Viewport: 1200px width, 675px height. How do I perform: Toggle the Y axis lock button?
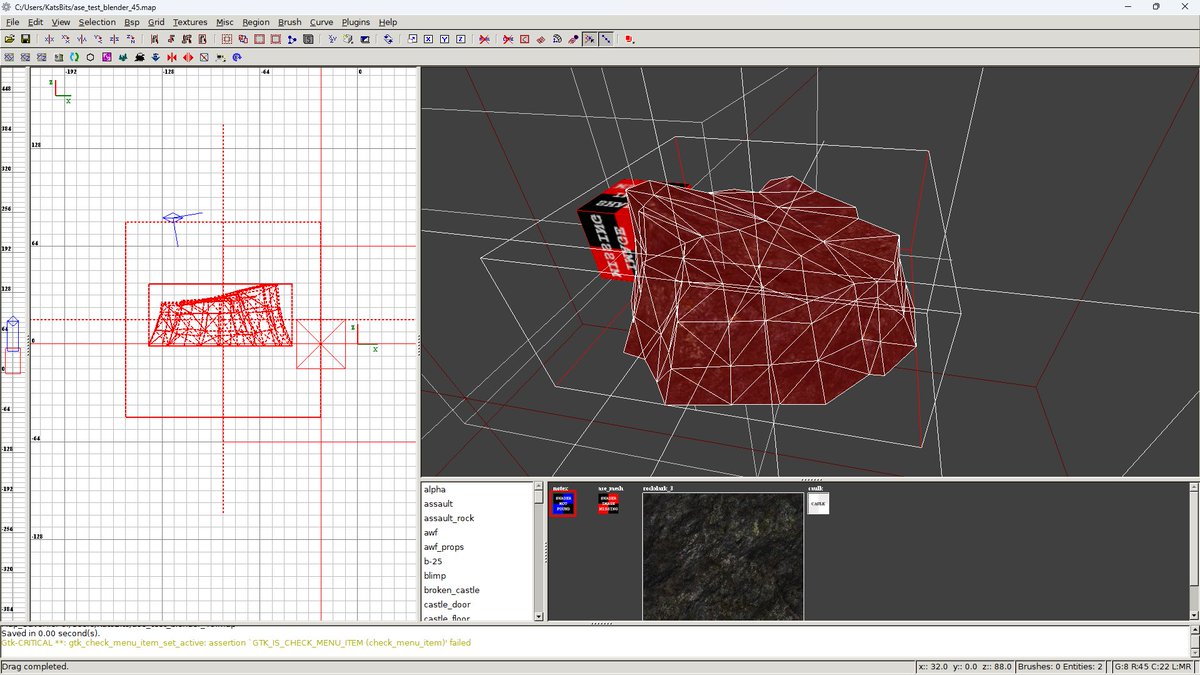click(x=444, y=39)
